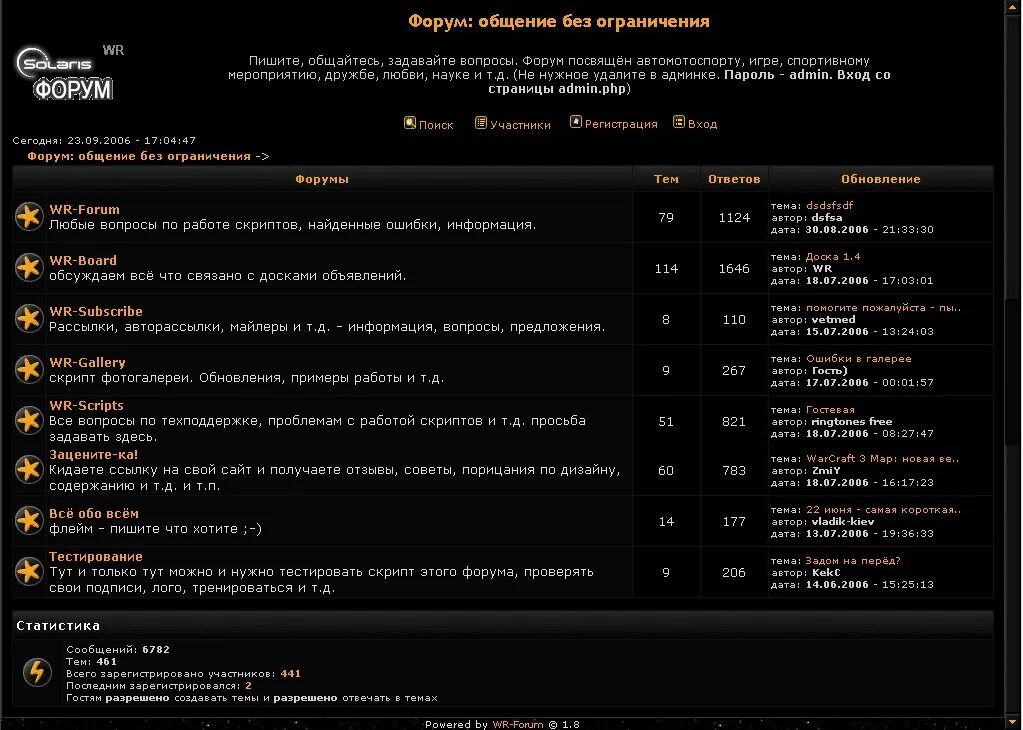
Task: Click WR-Scripts replies count 821
Action: 734,421
